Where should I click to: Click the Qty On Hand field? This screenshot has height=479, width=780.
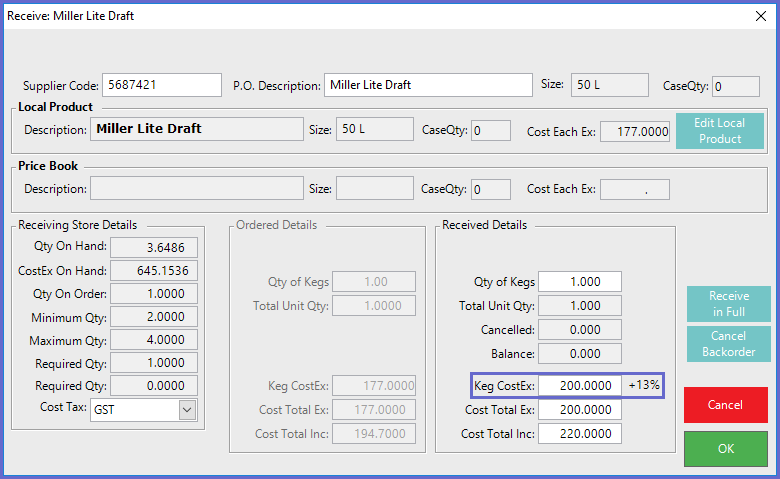pyautogui.click(x=154, y=248)
